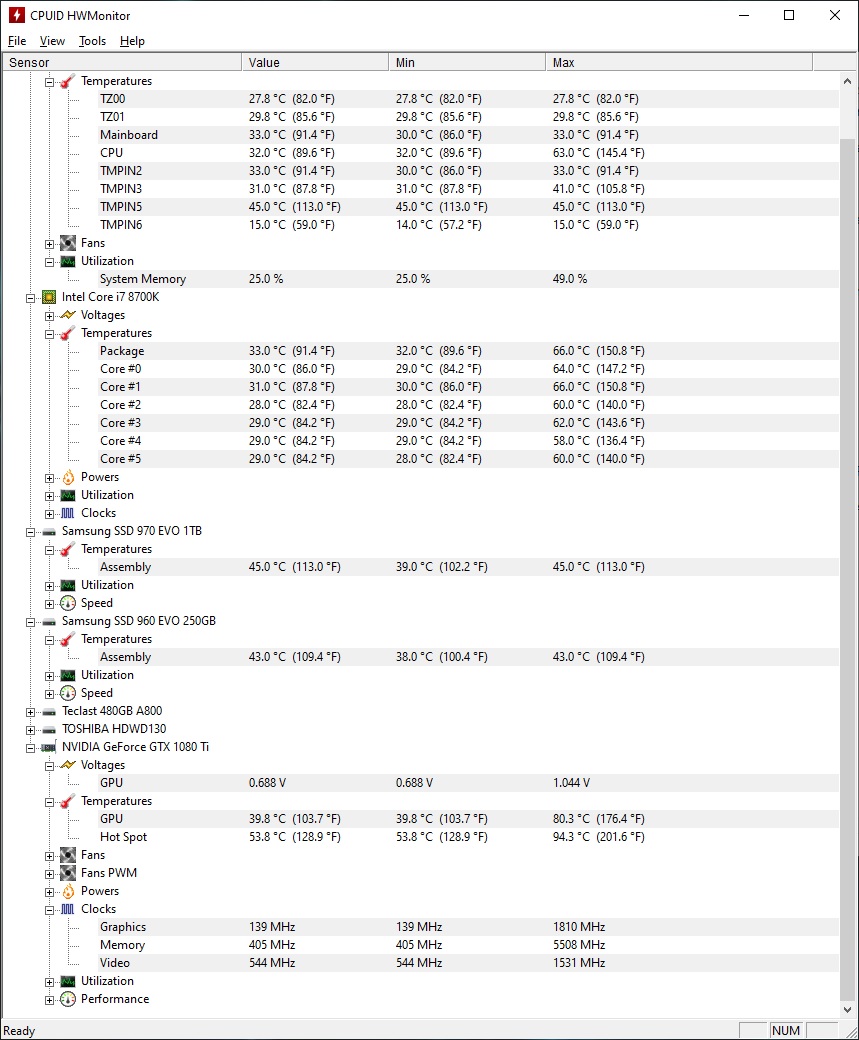Expand the Teclast 480GB A800 node

[31, 712]
